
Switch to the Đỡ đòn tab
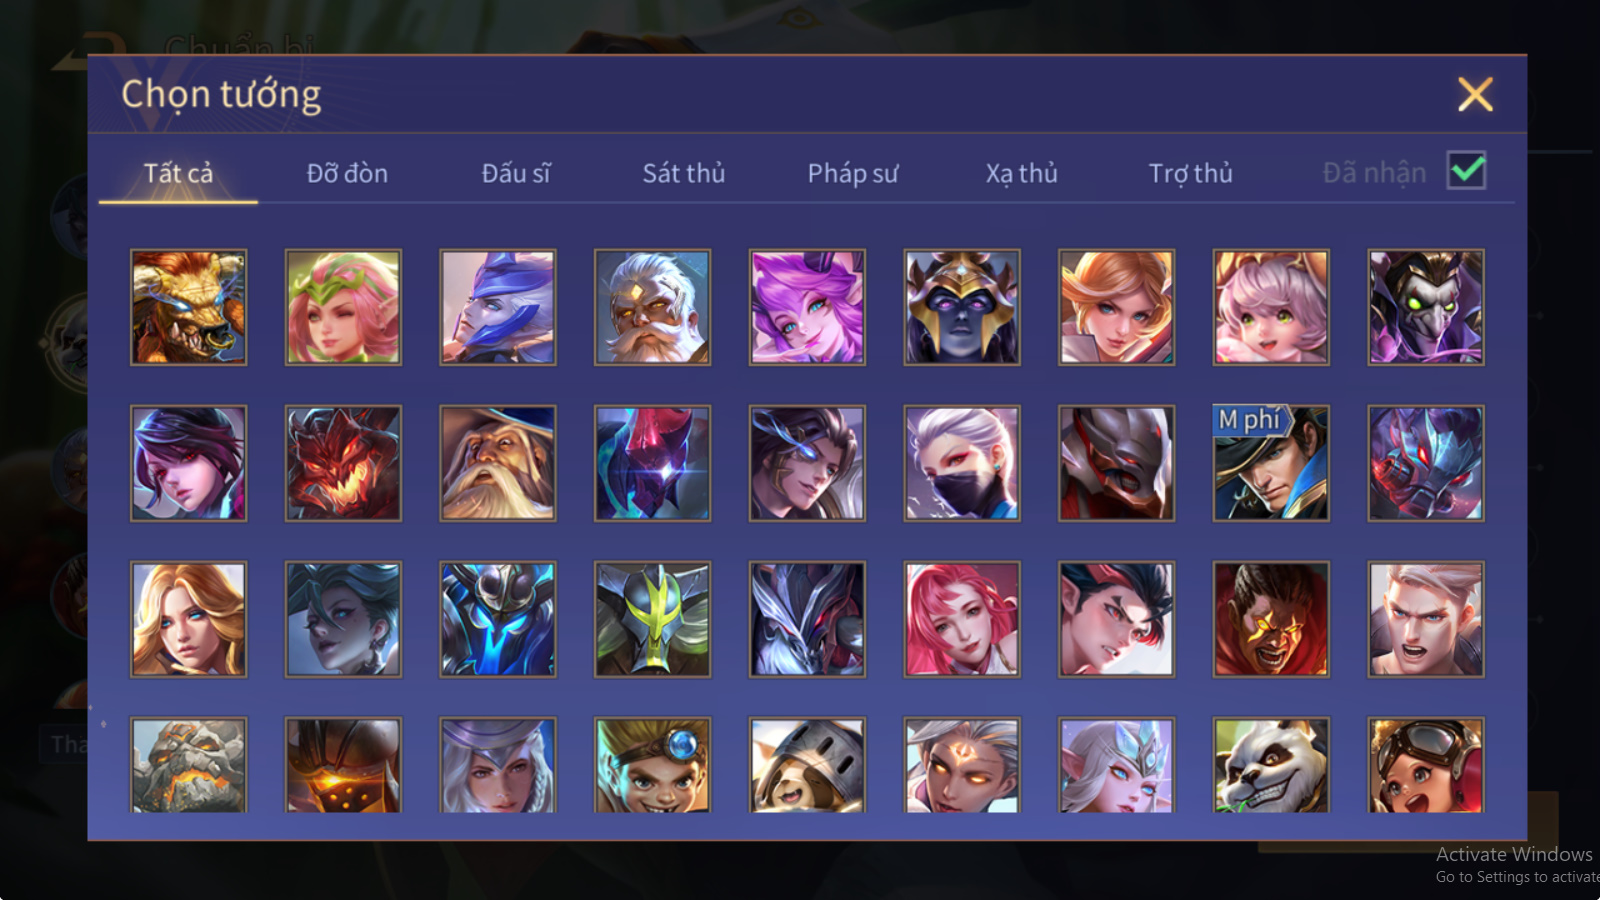coord(347,173)
